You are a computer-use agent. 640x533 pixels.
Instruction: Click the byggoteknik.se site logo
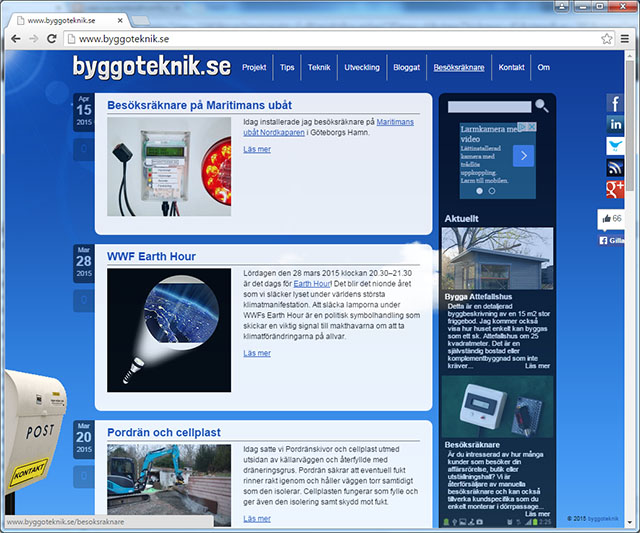(x=152, y=66)
